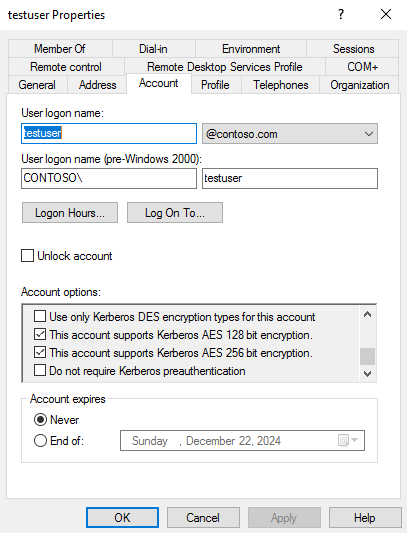407x533 pixels.
Task: Click the pre-Windows 2000 testuser field
Action: click(290, 178)
